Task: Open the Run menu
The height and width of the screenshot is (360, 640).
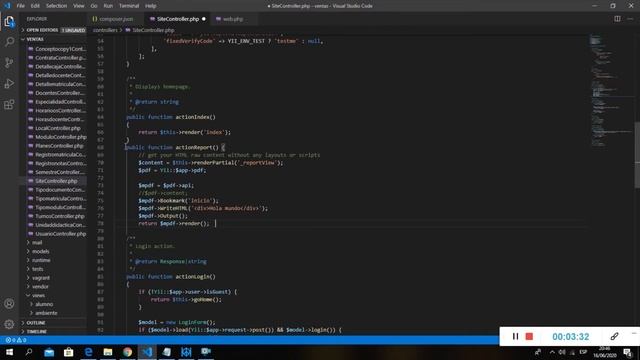Action: (108, 6)
